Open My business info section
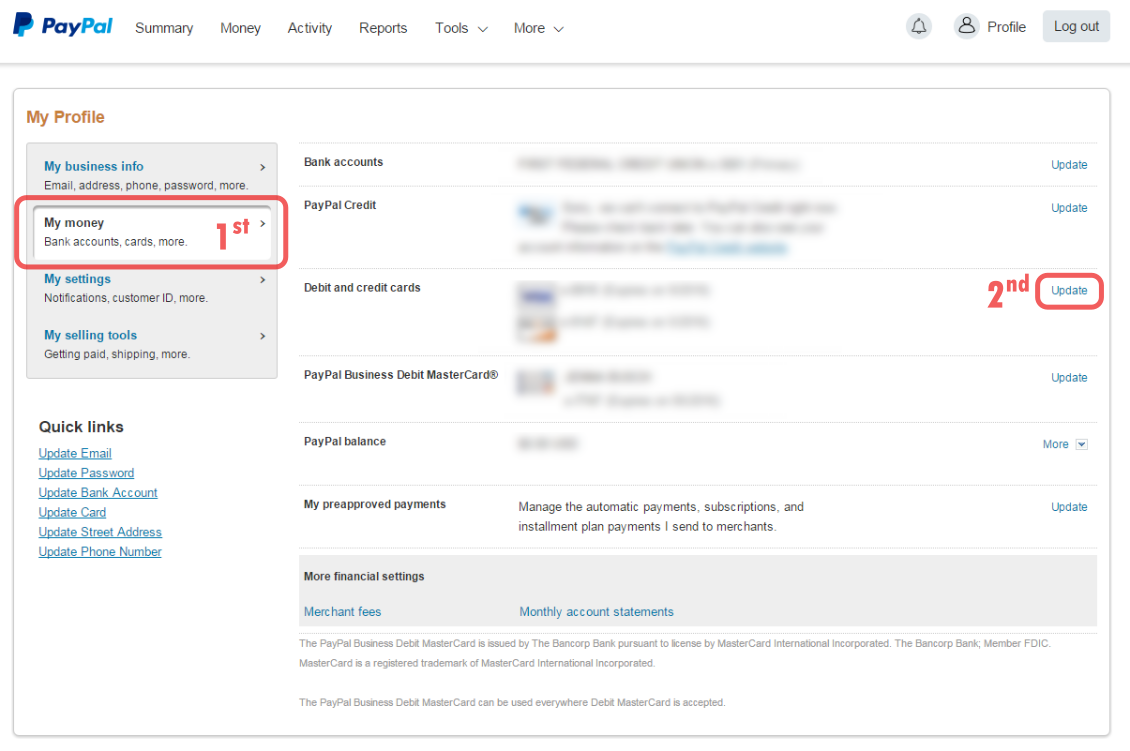 [x=151, y=175]
